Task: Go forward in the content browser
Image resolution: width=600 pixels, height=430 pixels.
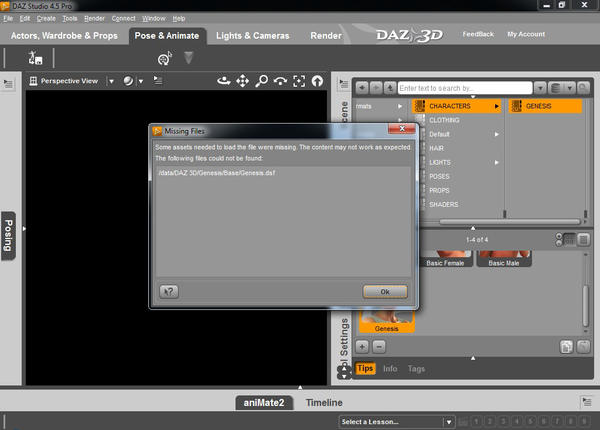Action: click(x=376, y=88)
